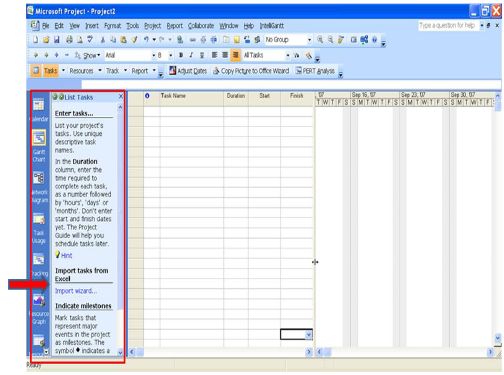Click the Open file icon

[46, 40]
